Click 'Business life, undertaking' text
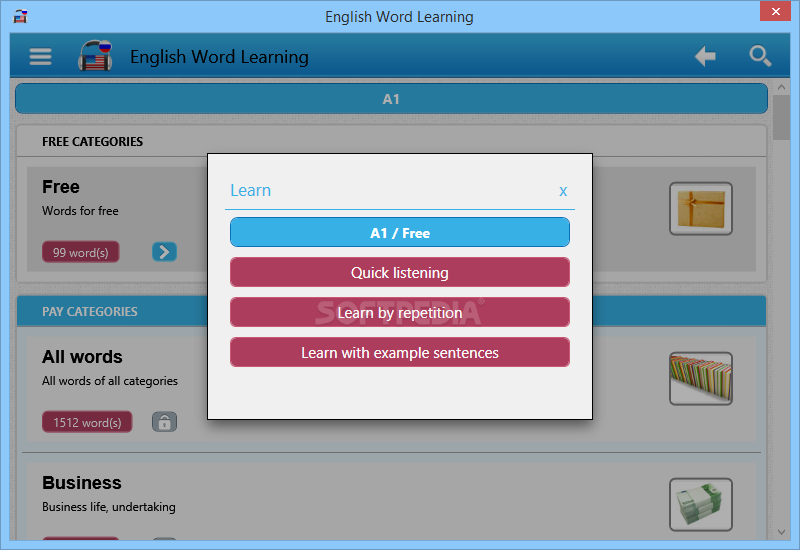This screenshot has width=800, height=550. pyautogui.click(x=109, y=507)
